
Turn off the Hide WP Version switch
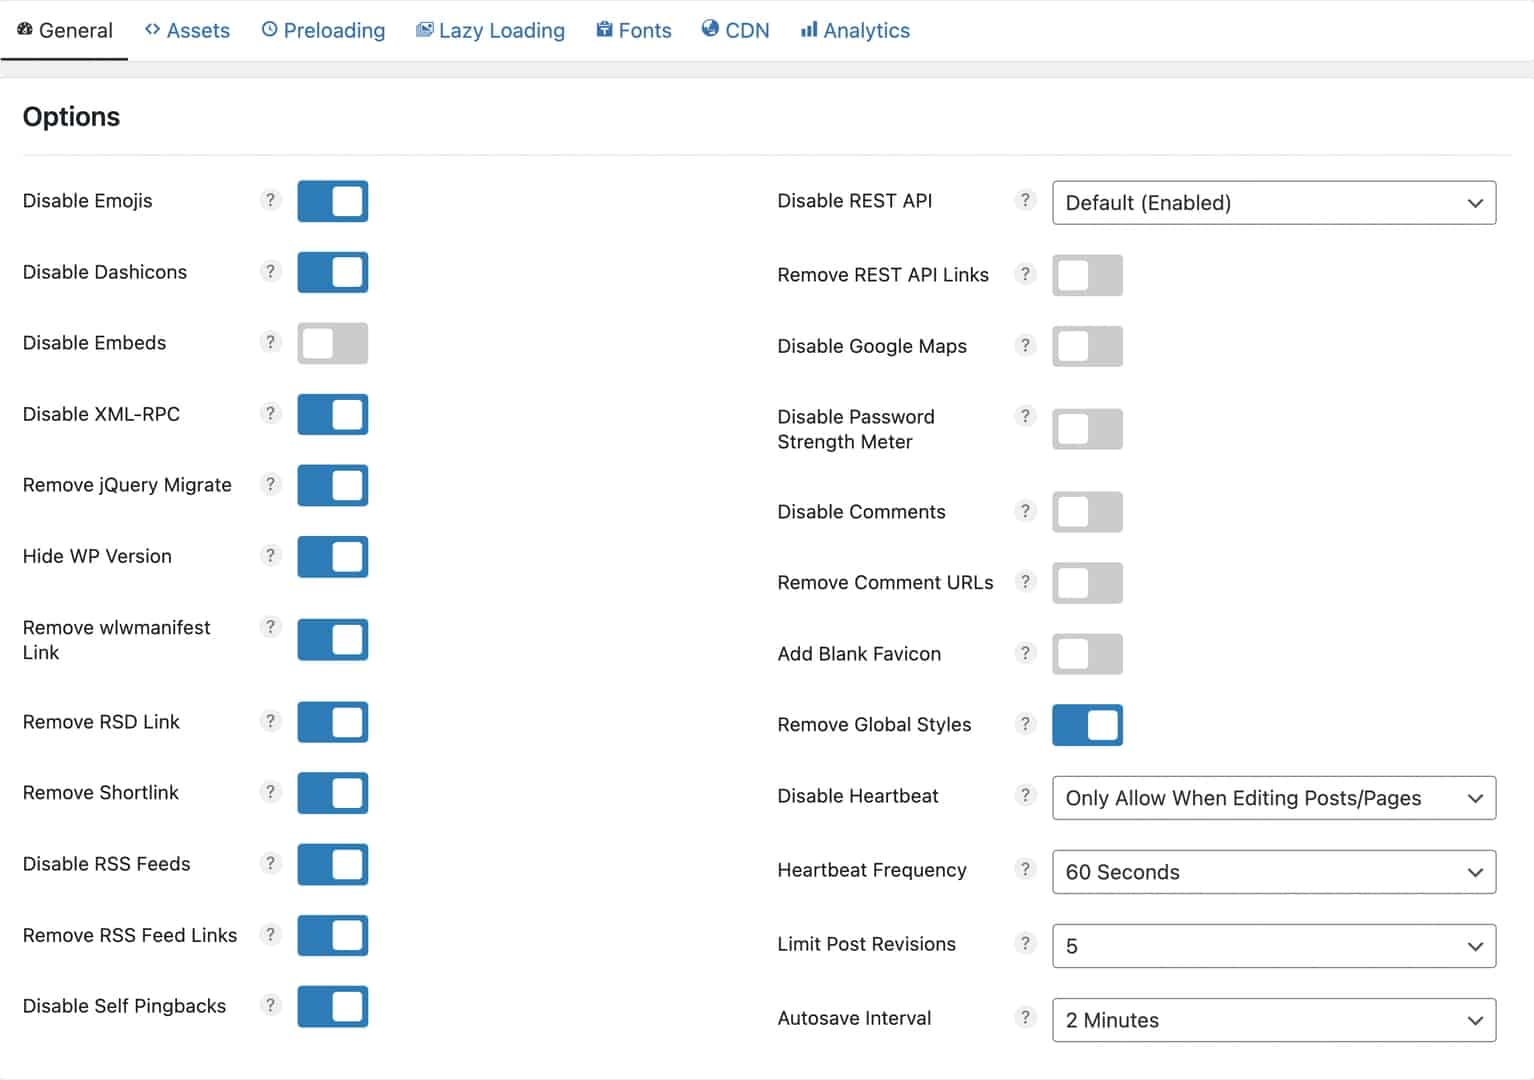coord(333,557)
